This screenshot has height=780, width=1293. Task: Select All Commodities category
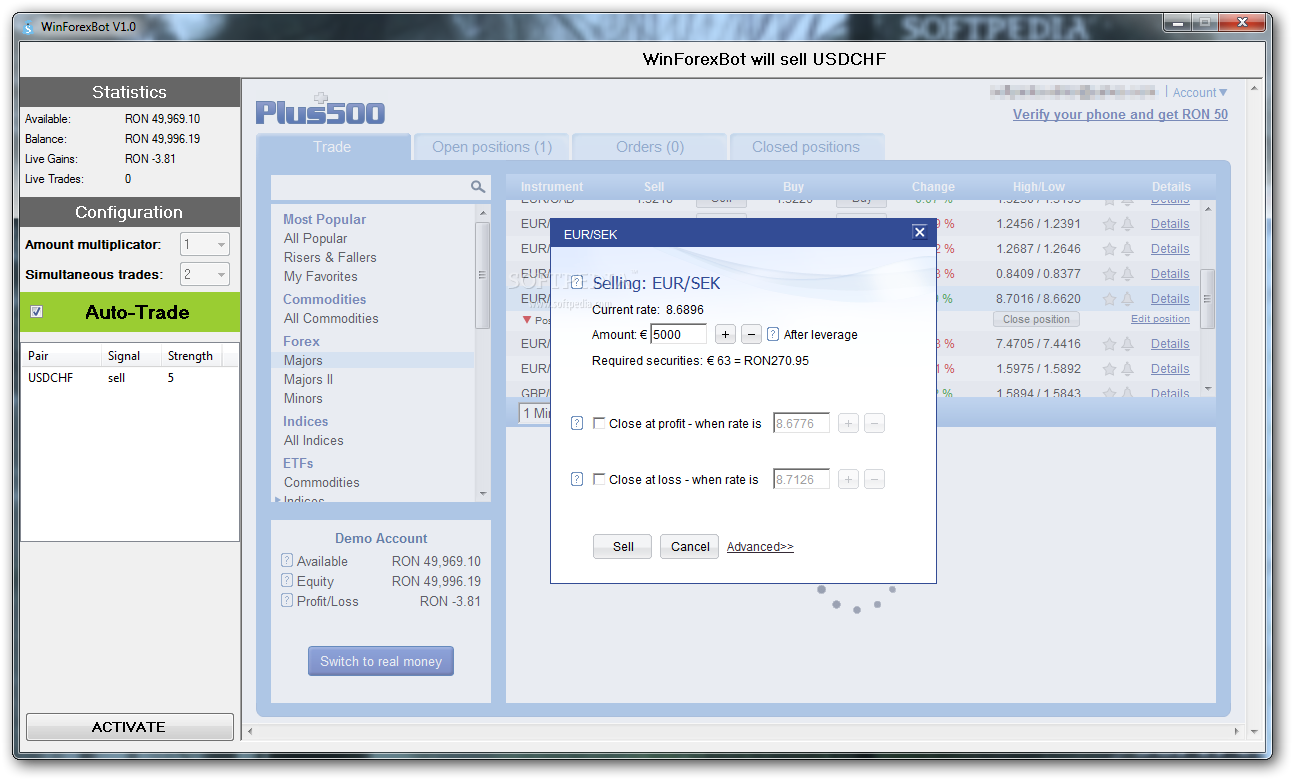[331, 318]
